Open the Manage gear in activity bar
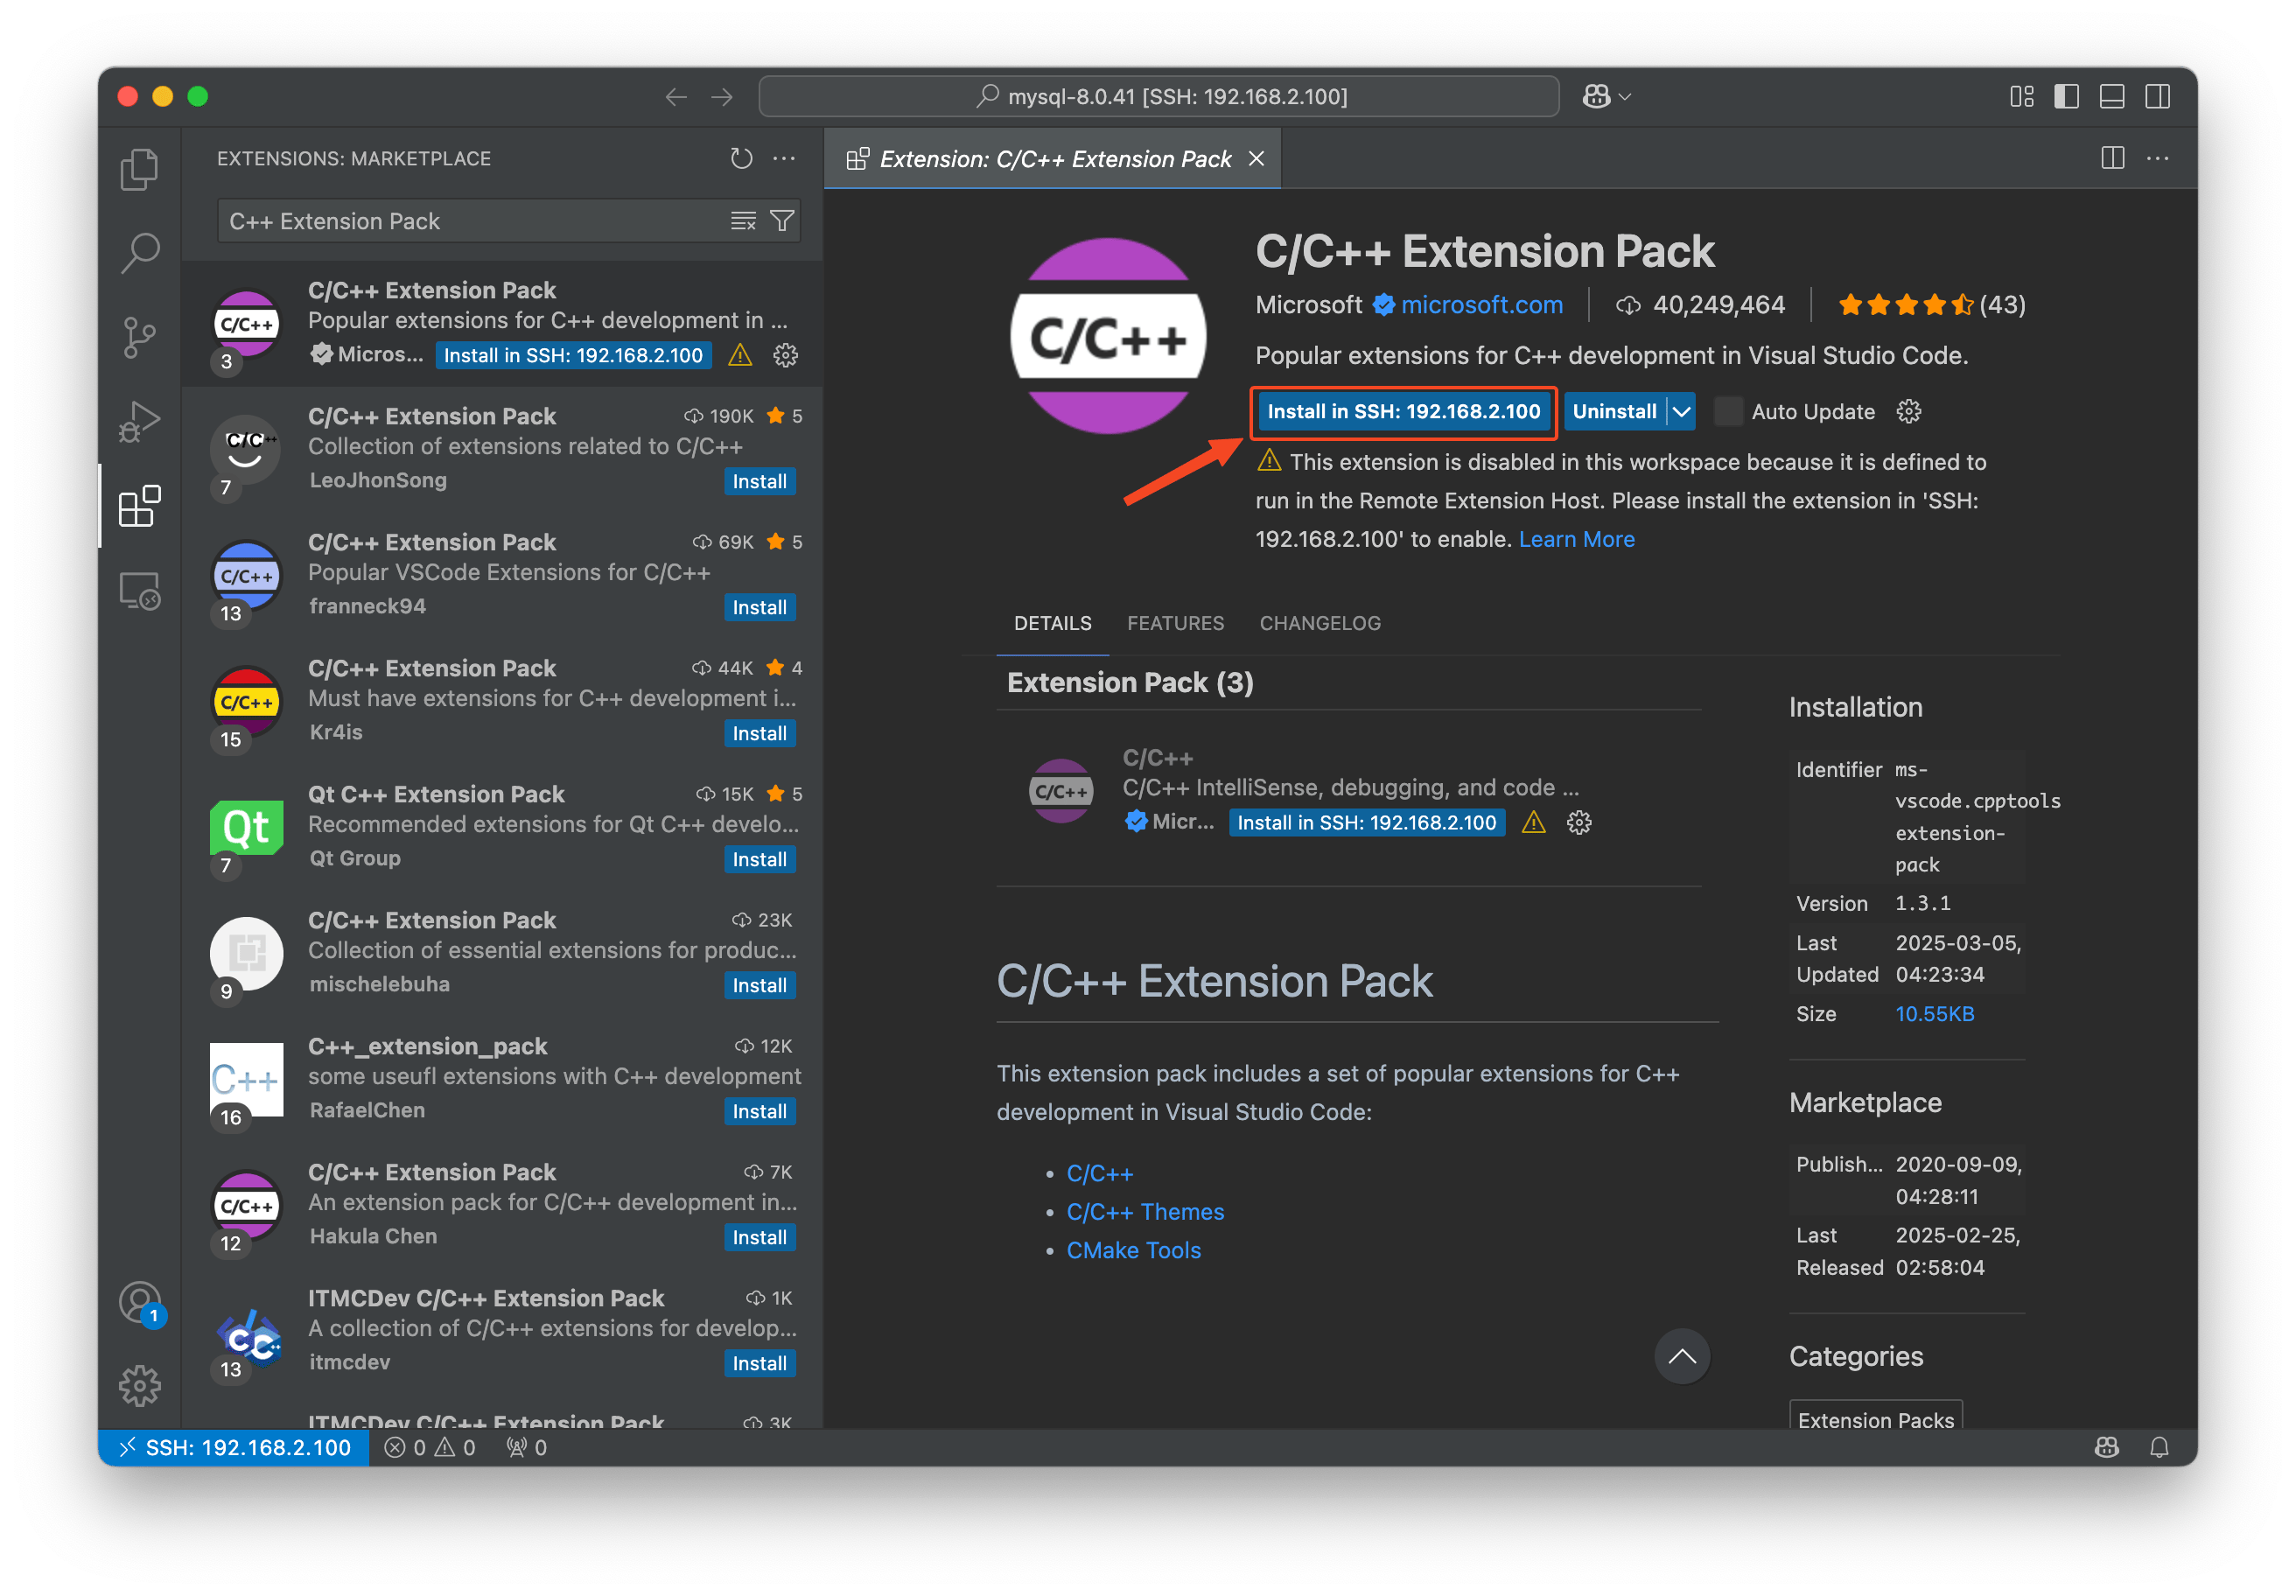Screen dimensions: 2296x1596 pyautogui.click(x=139, y=1386)
